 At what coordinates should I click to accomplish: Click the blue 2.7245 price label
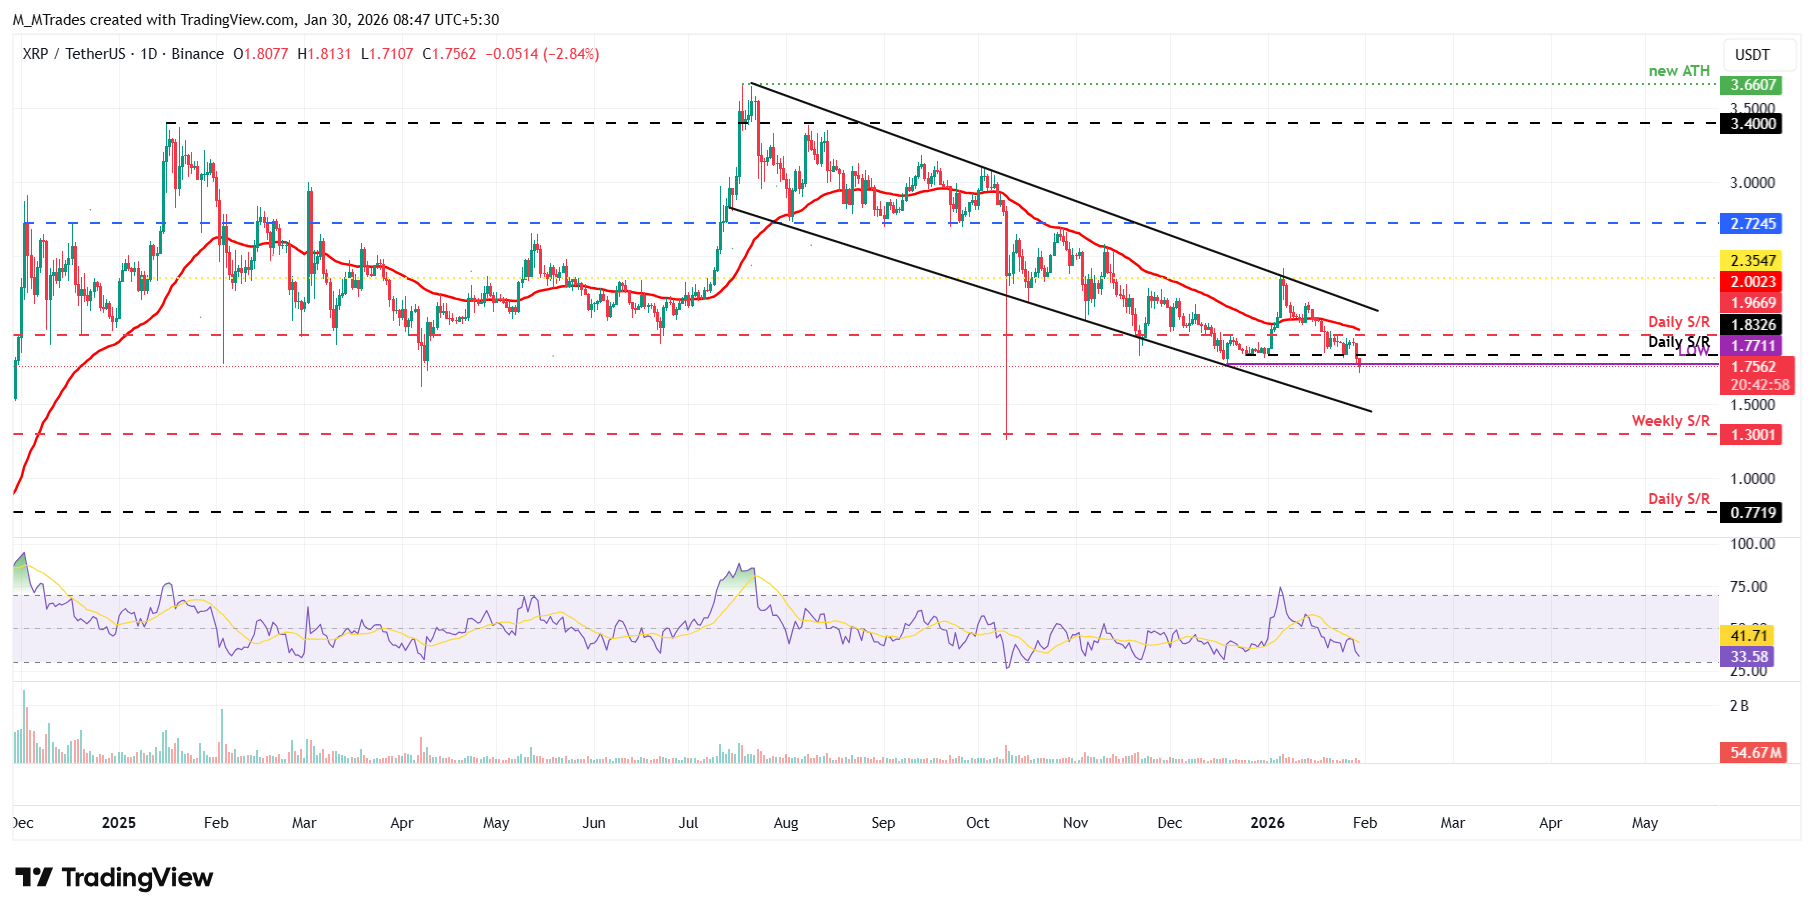pos(1753,224)
